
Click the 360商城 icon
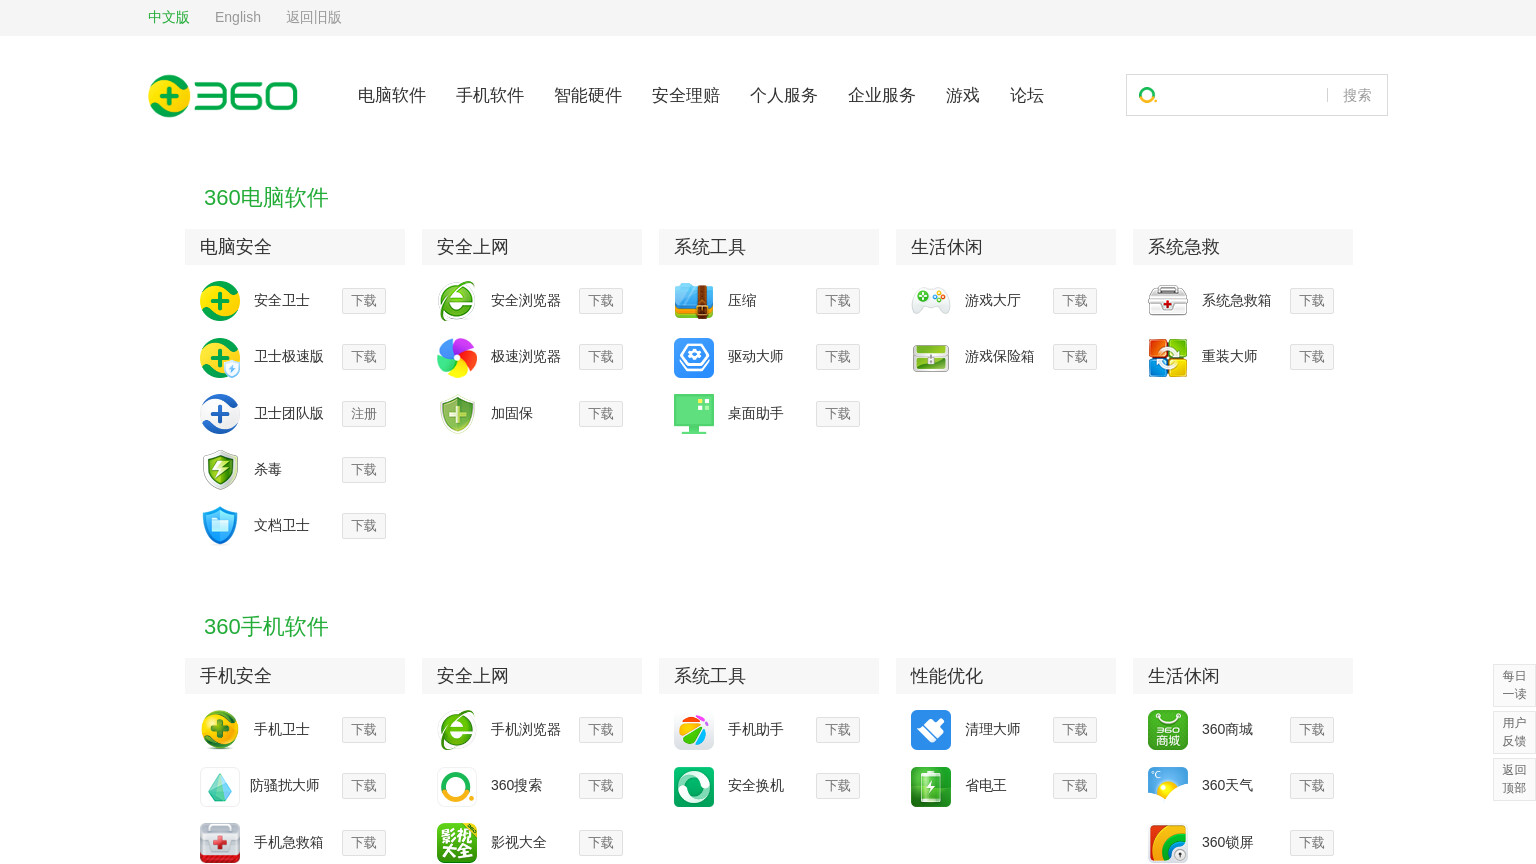click(x=1168, y=730)
